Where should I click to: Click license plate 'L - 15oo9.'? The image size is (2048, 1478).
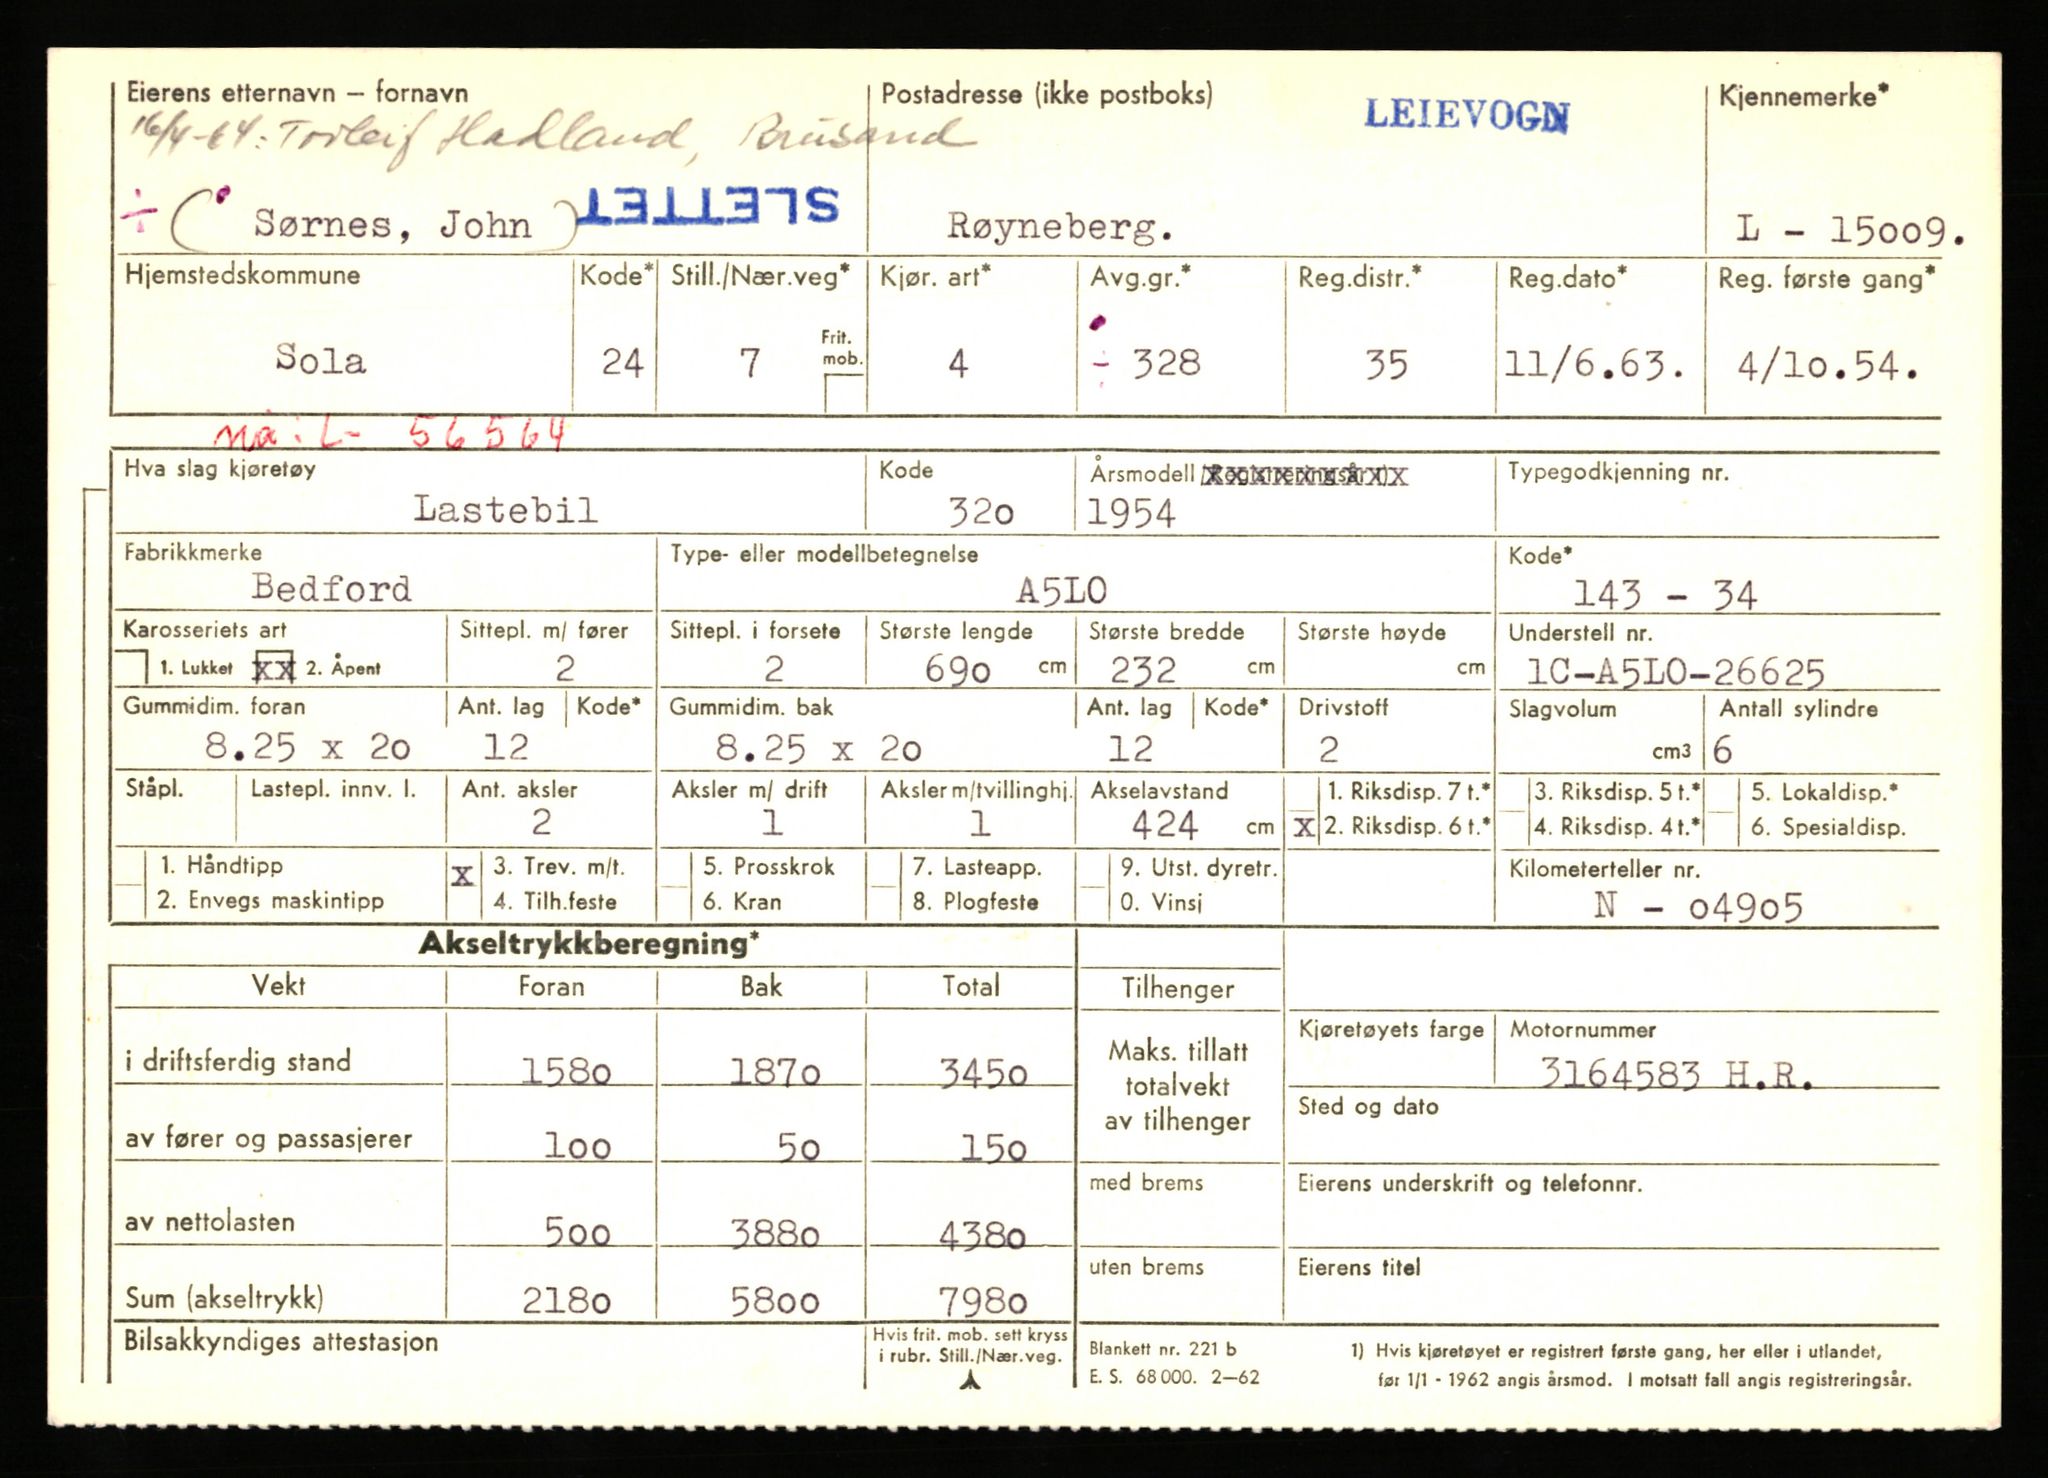(1851, 230)
